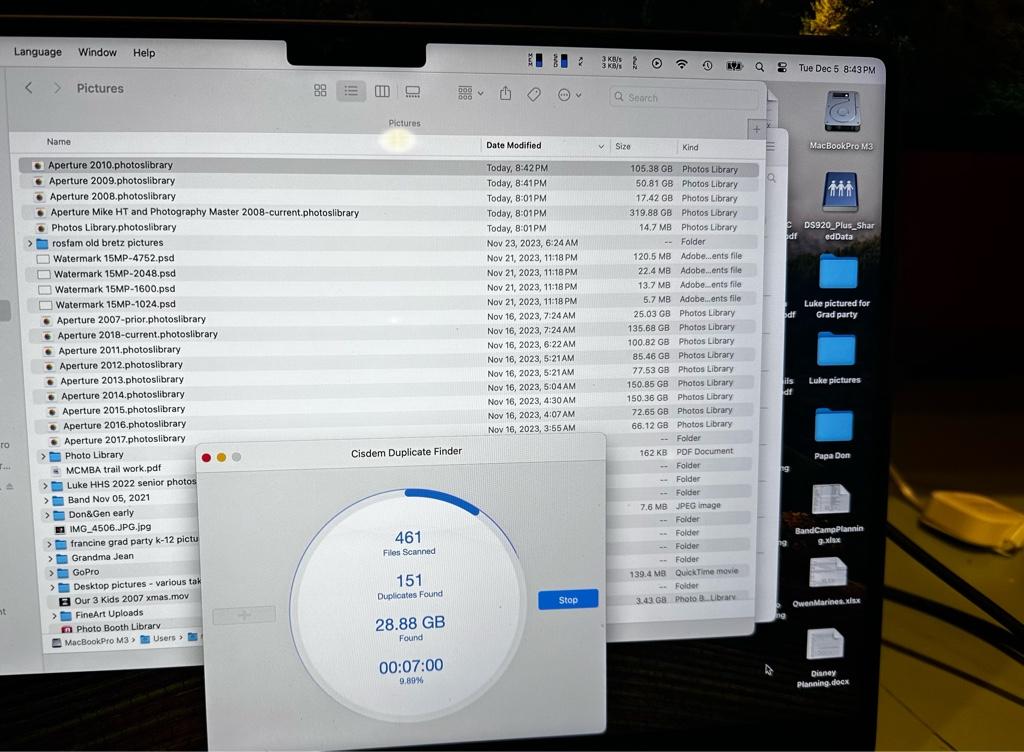This screenshot has width=1024, height=752.
Task: Expand Luke HHS 2022 senior photos folder
Action: click(x=45, y=486)
